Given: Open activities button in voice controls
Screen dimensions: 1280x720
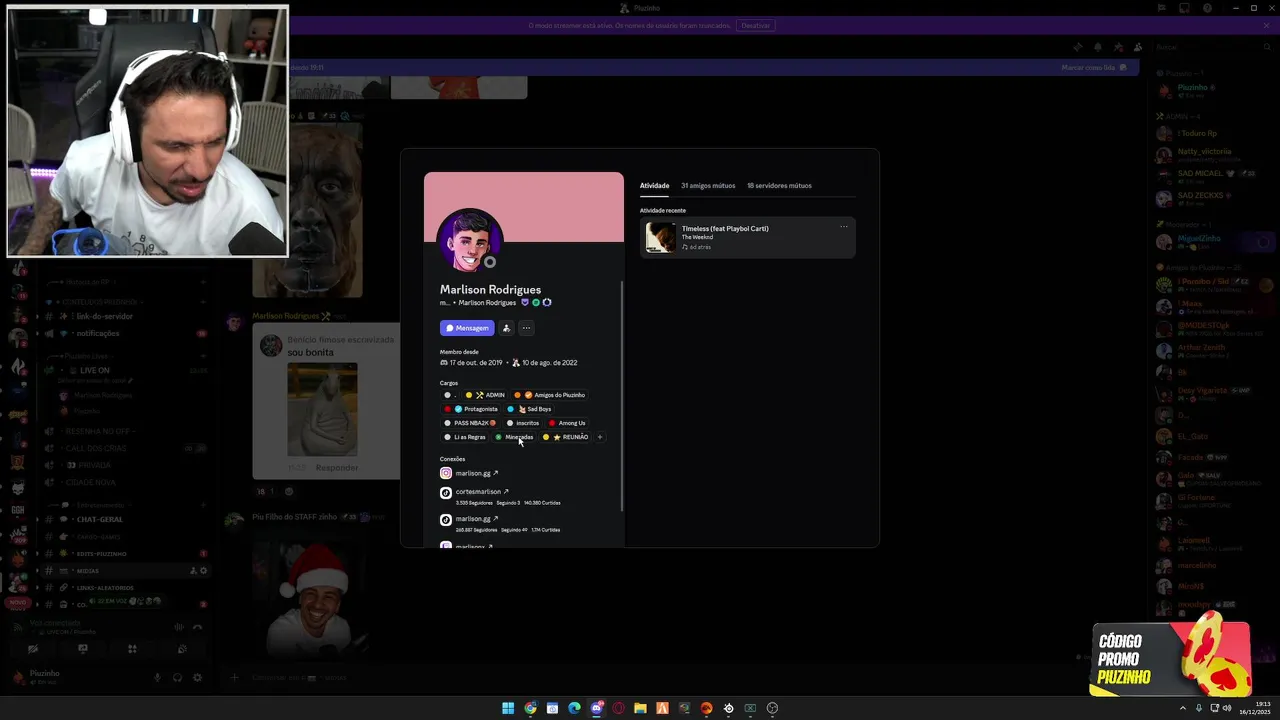Looking at the screenshot, I should click(132, 648).
